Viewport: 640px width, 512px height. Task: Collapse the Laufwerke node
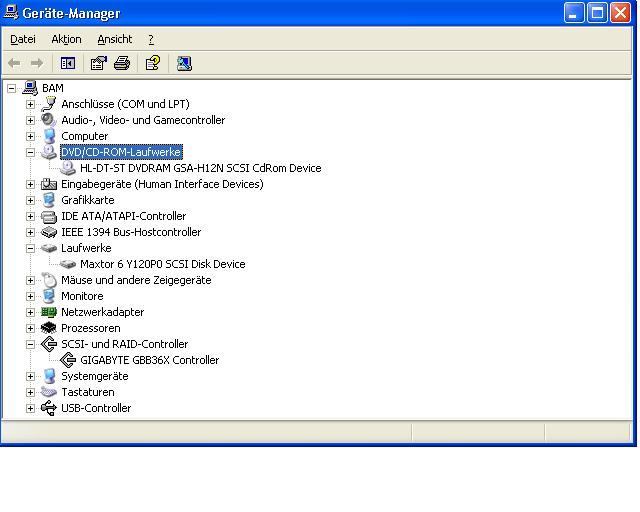30,248
